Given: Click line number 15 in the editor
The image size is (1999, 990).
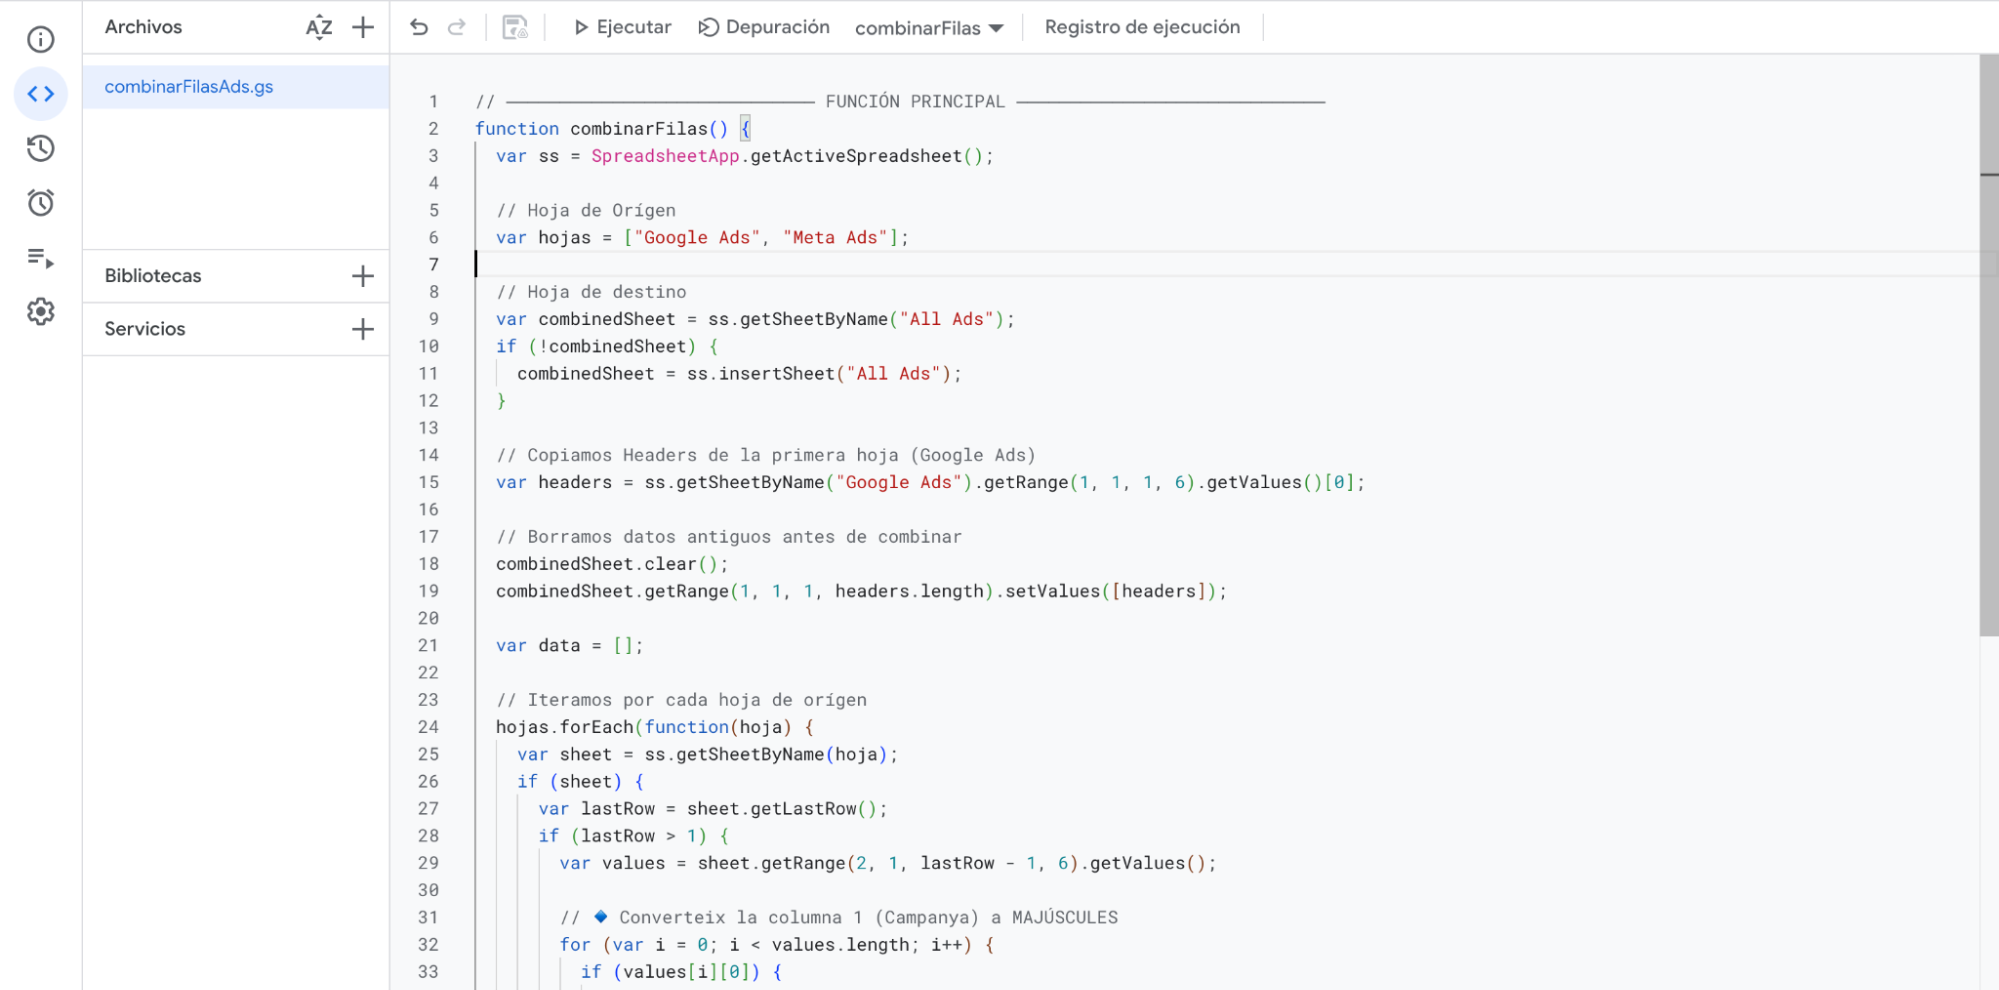Looking at the screenshot, I should point(429,482).
